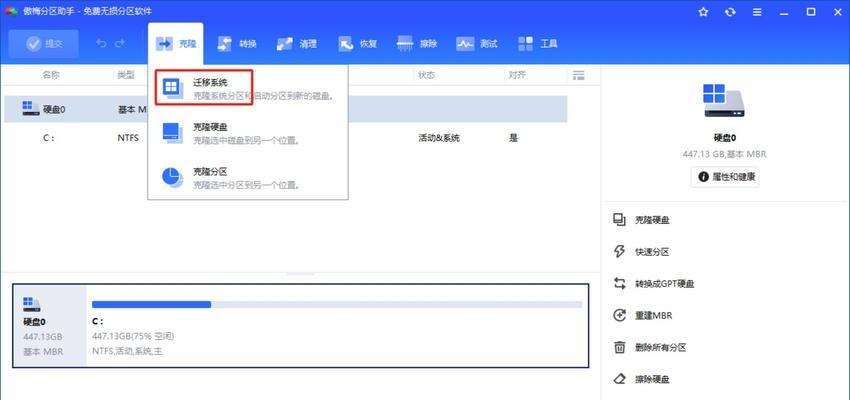This screenshot has height=400, width=850.
Task: Click the undo arrow icon
Action: pyautogui.click(x=101, y=44)
